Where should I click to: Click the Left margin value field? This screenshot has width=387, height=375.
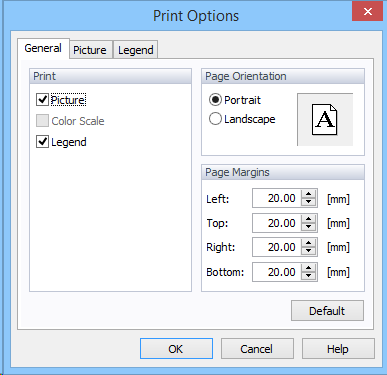[277, 198]
